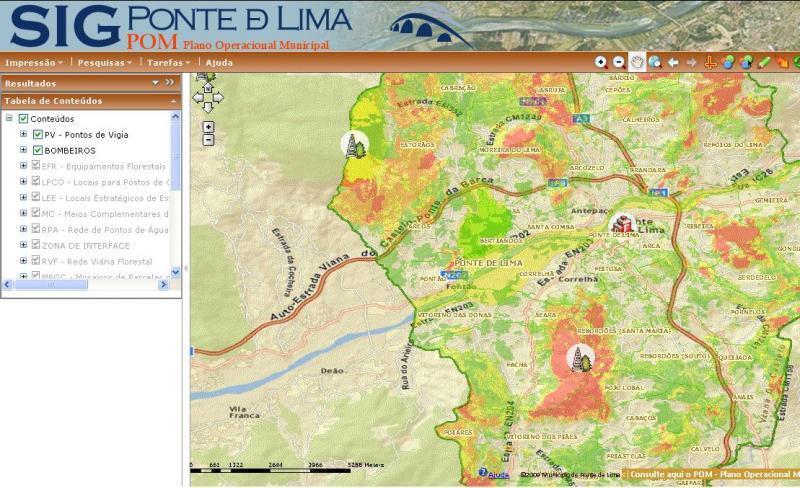Image resolution: width=800 pixels, height=488 pixels.
Task: Activate the pan hand tool
Action: pos(637,62)
